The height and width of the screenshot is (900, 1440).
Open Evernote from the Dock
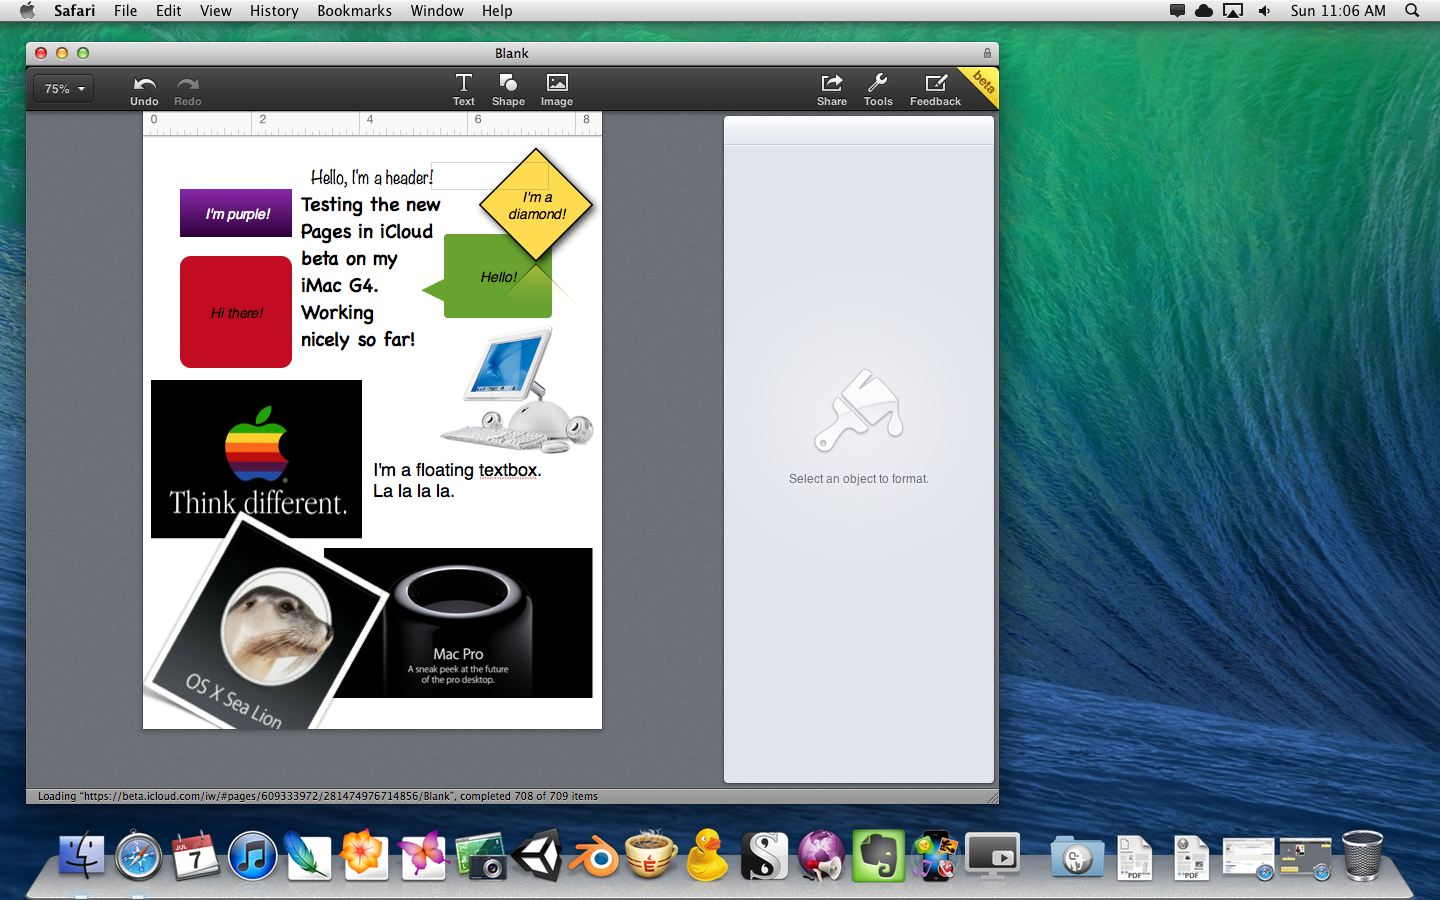[x=878, y=856]
